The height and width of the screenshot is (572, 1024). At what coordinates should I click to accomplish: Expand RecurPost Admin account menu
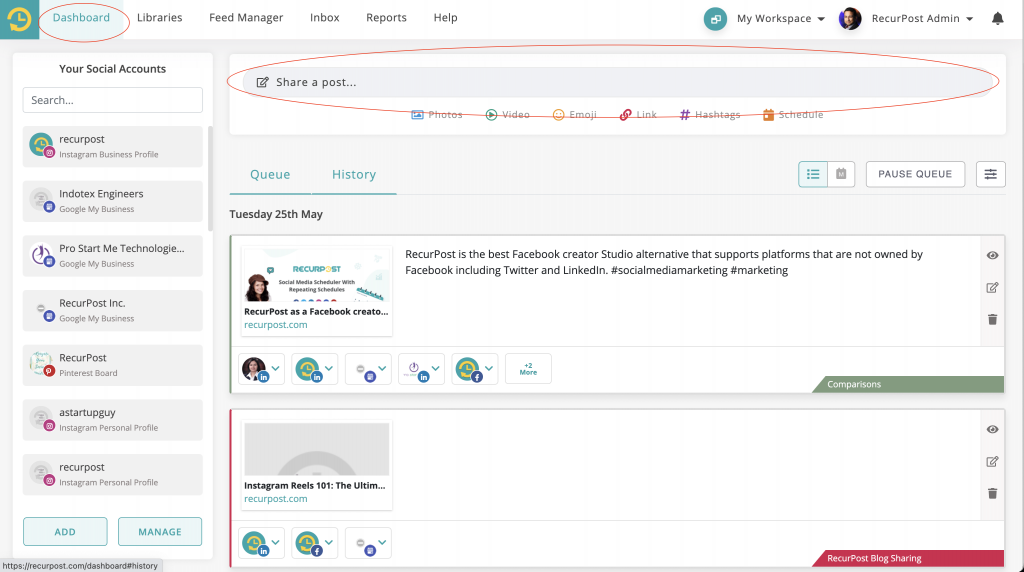[x=969, y=19]
